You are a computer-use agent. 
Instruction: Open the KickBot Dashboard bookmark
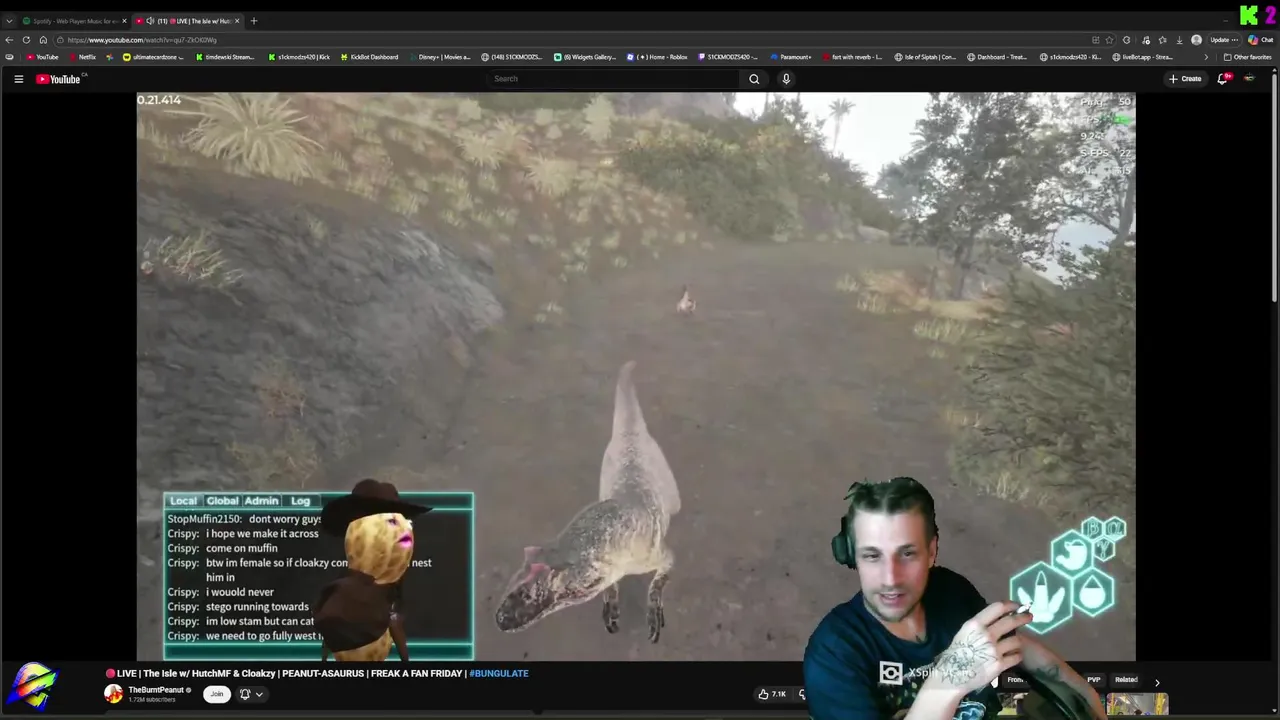coord(369,57)
